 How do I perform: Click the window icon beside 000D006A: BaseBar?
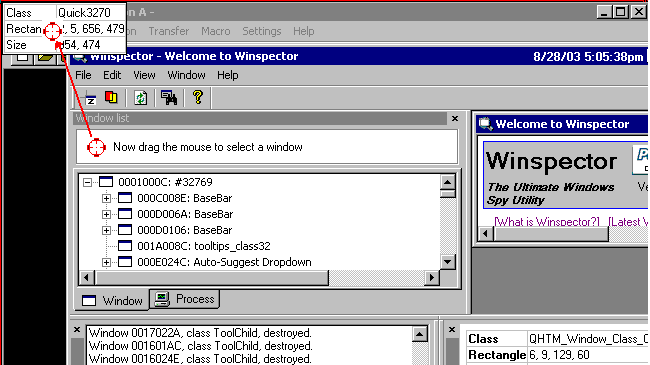[x=125, y=214]
